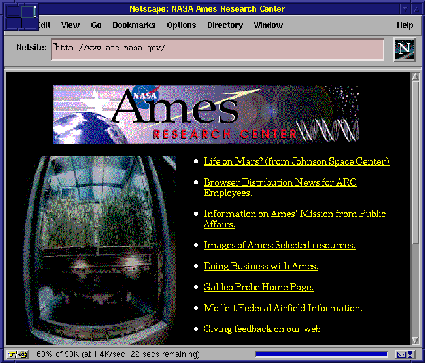Click the Netsite URL input field
Screen dimensions: 425x363
pos(217,50)
